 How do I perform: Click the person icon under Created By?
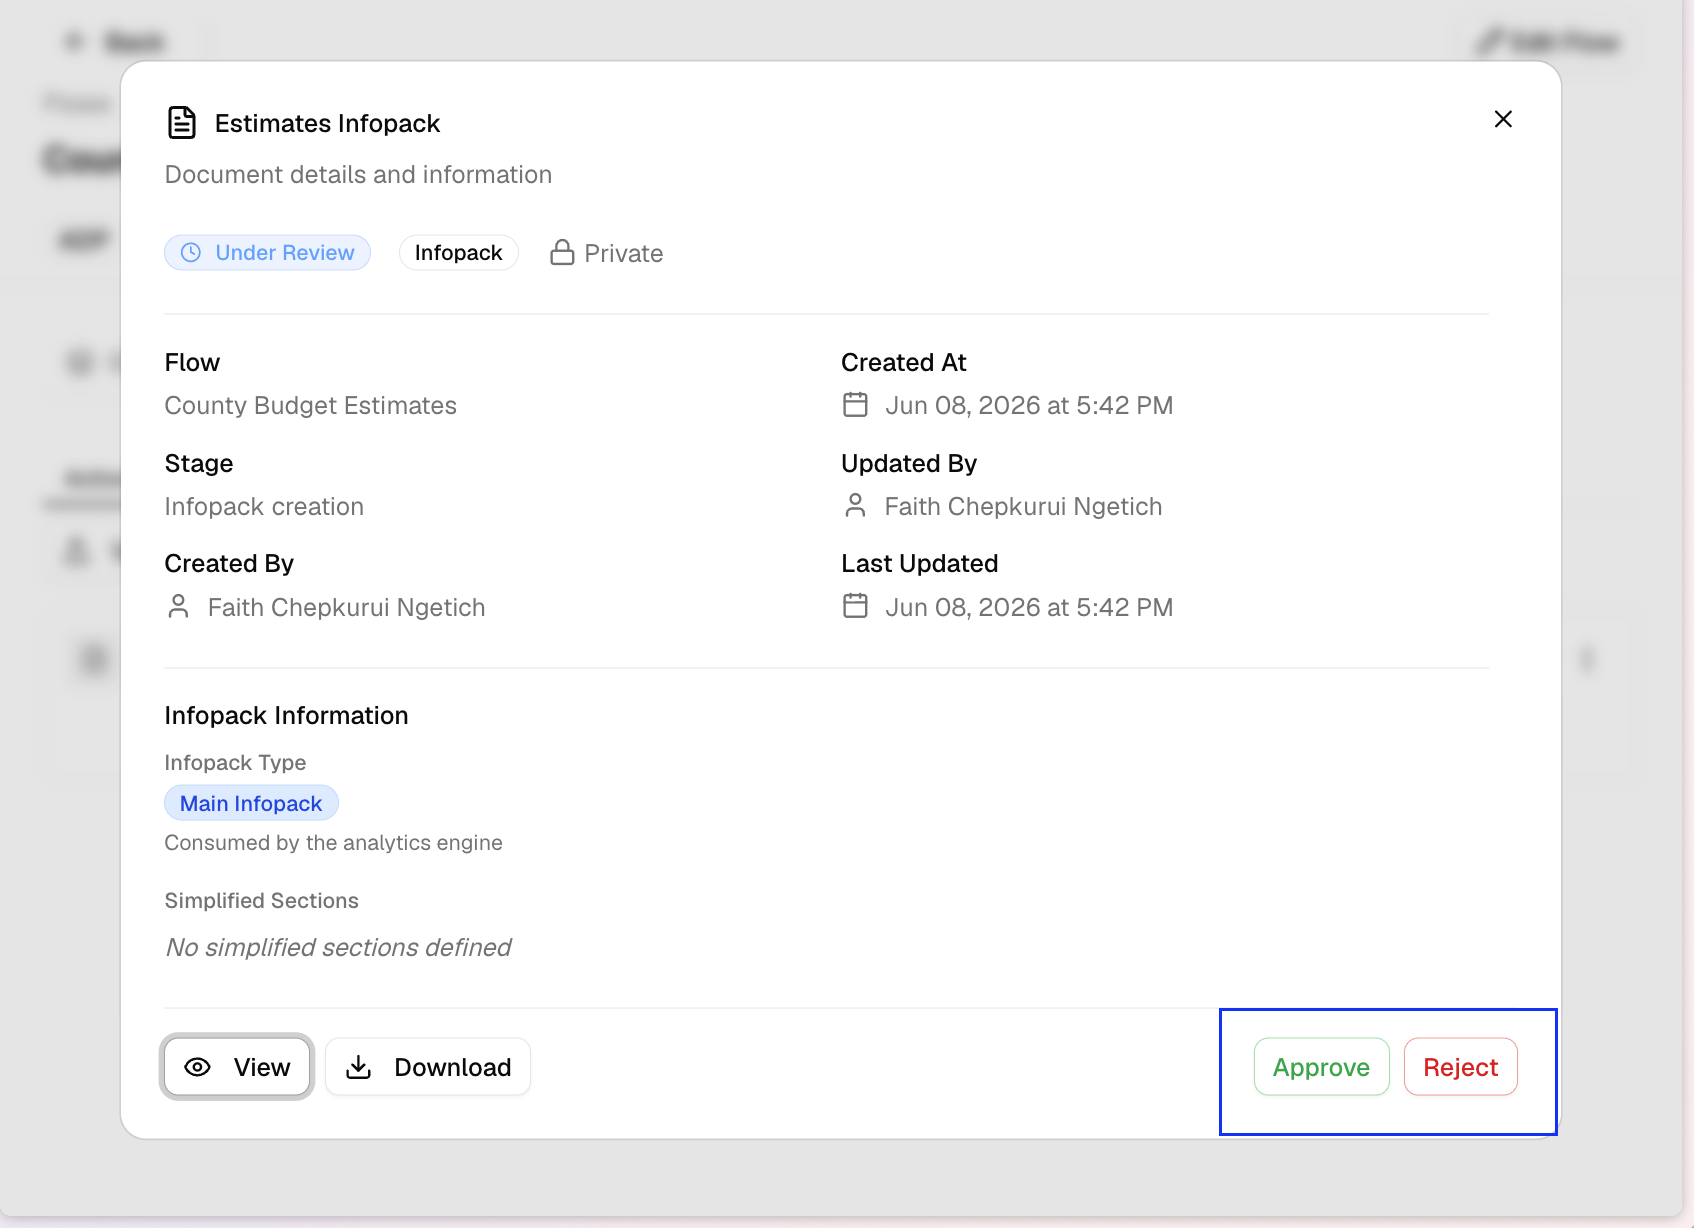tap(178, 606)
